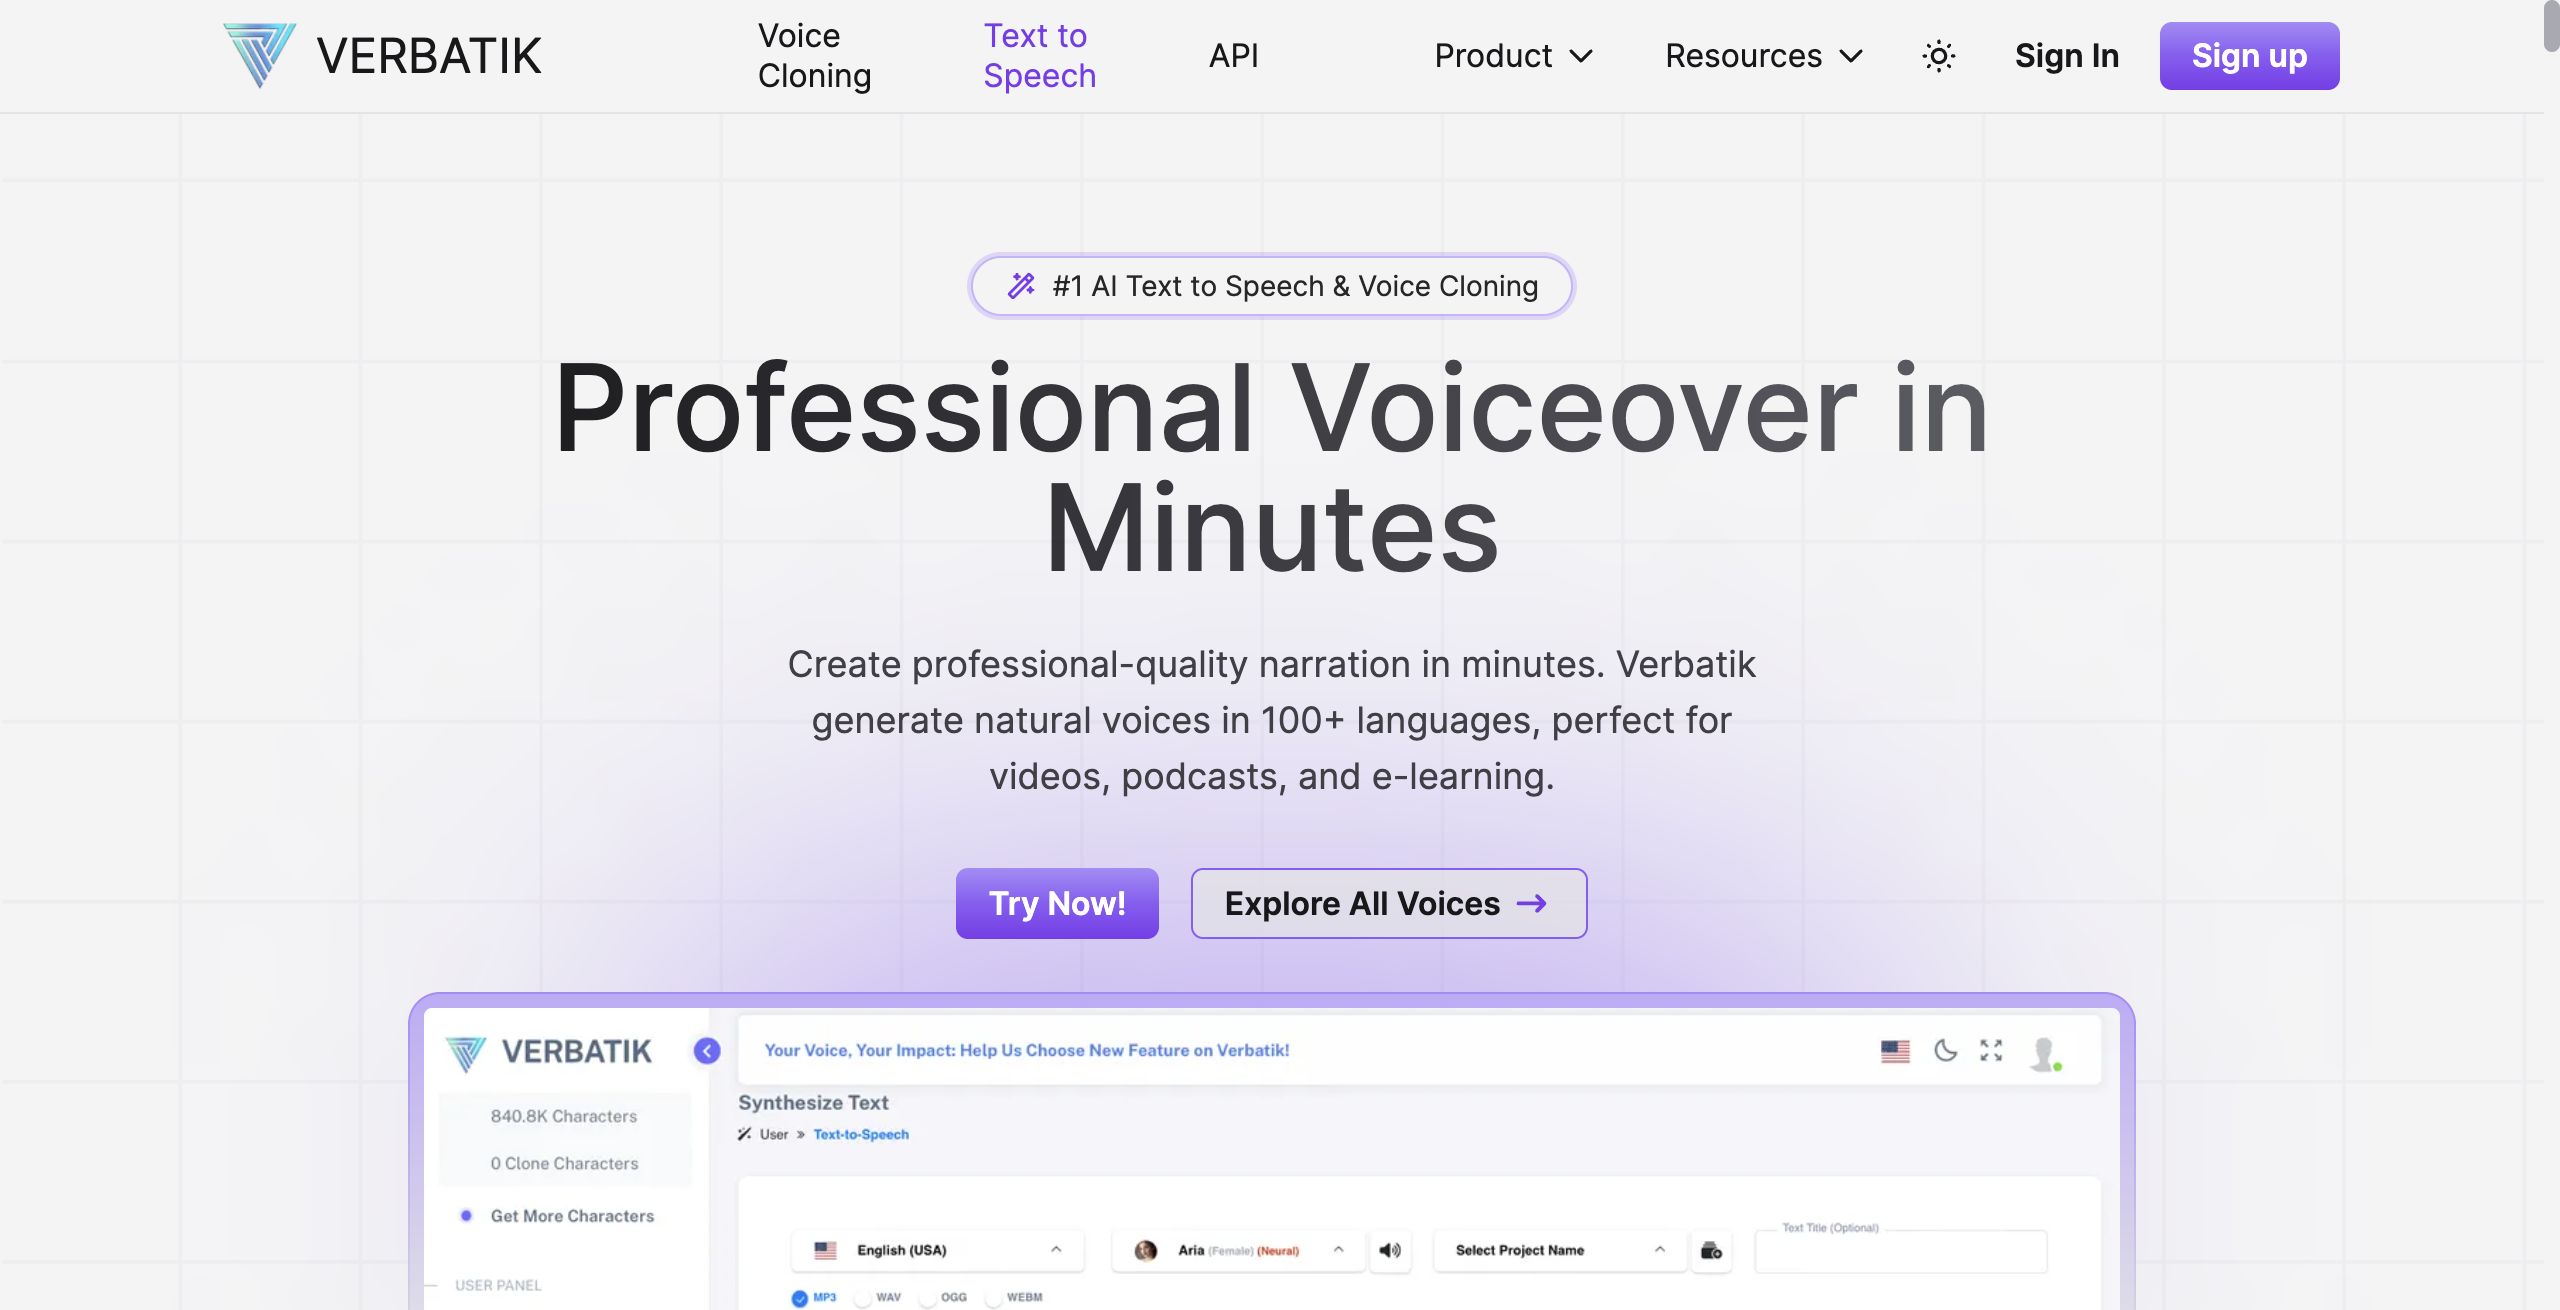This screenshot has height=1310, width=2560.
Task: Click the 0 Clone Characters text
Action: tap(564, 1163)
